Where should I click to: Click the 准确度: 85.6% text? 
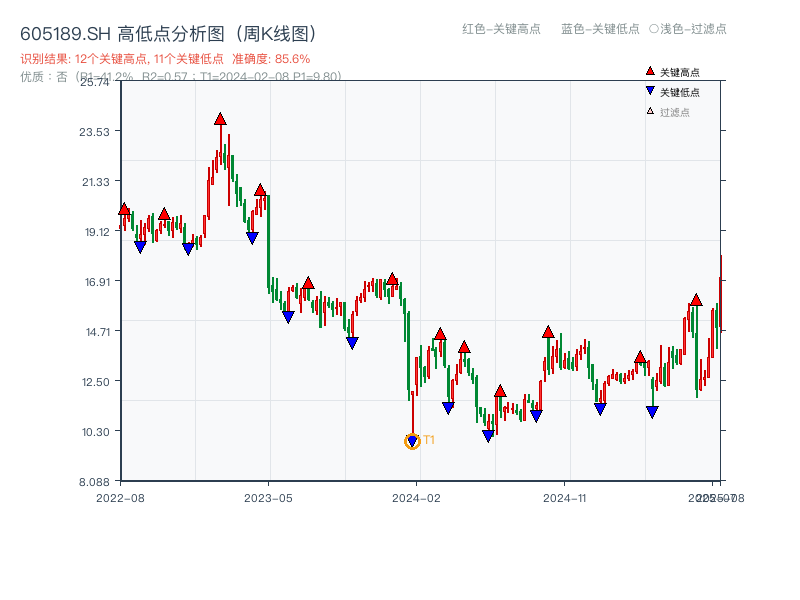(x=271, y=59)
